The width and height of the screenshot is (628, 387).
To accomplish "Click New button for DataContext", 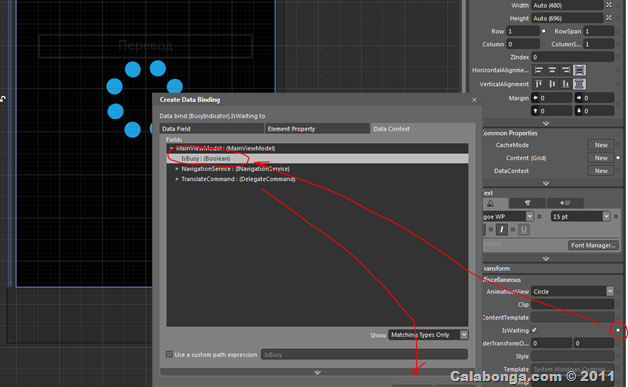I will click(x=601, y=171).
